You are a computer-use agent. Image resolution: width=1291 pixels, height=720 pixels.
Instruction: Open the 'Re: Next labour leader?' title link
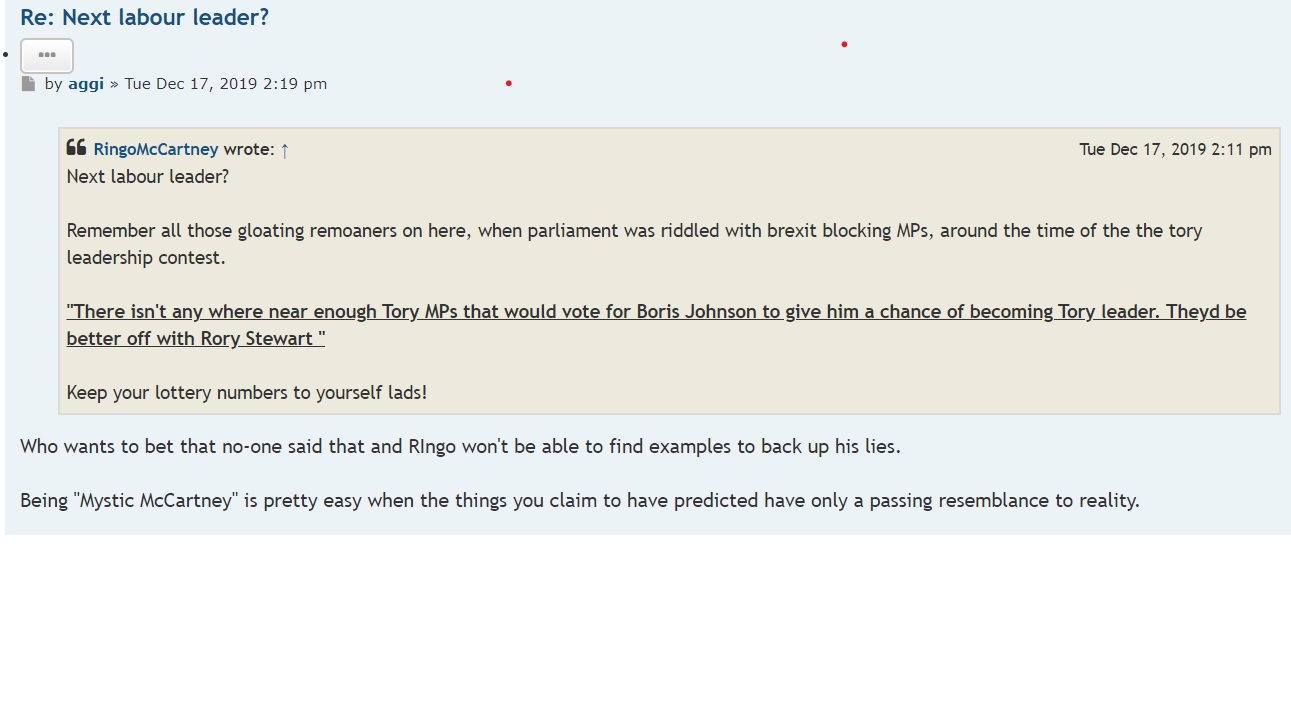144,17
